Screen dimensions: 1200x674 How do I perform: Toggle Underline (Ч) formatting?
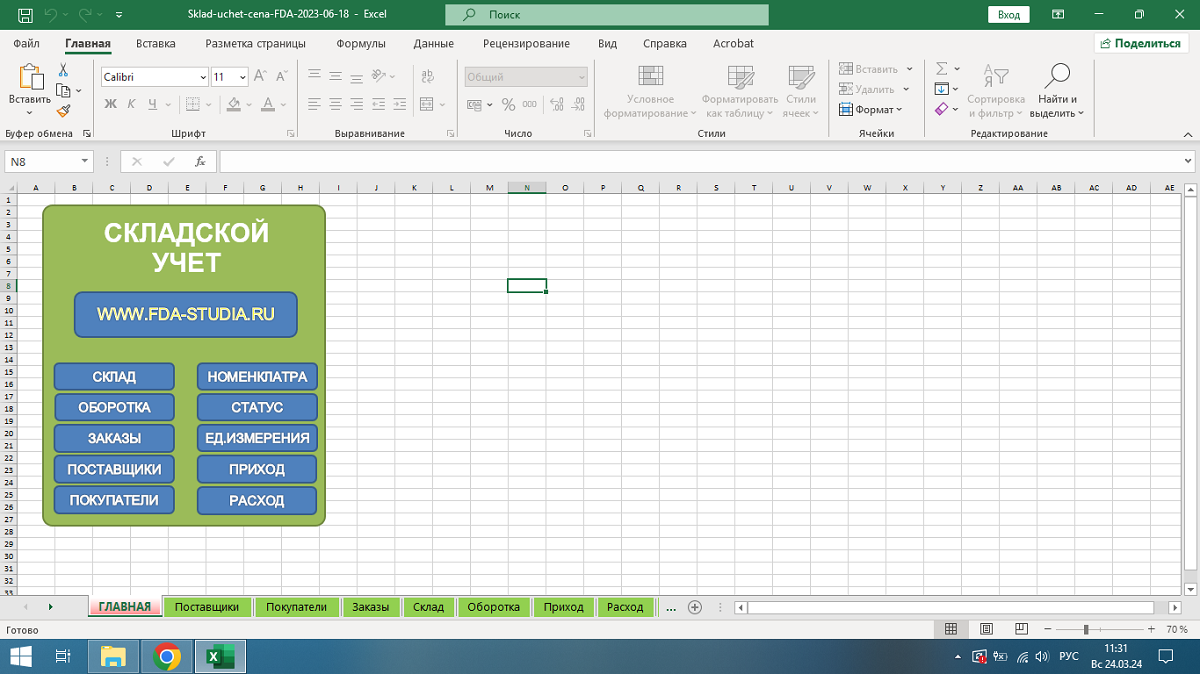(153, 104)
